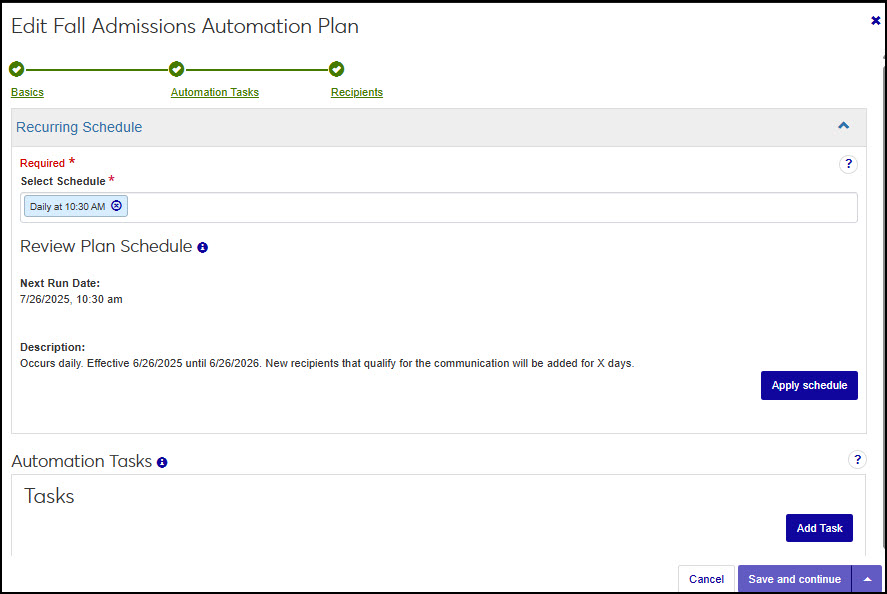Open the Save and continue options arrow
Image resolution: width=887 pixels, height=594 pixels.
tap(867, 579)
